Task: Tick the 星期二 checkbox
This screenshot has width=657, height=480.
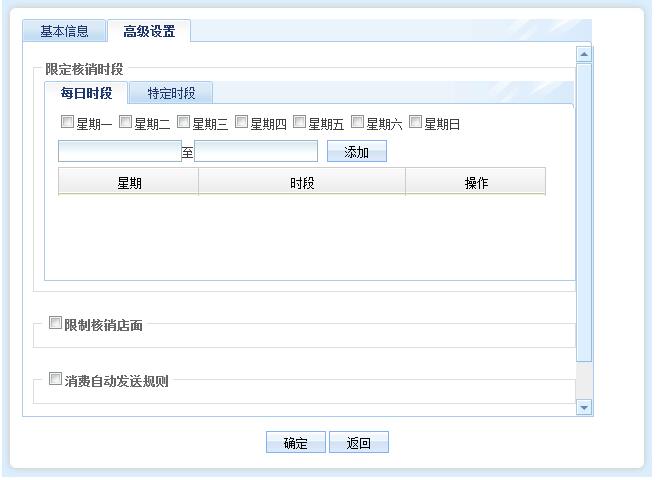Action: click(125, 123)
